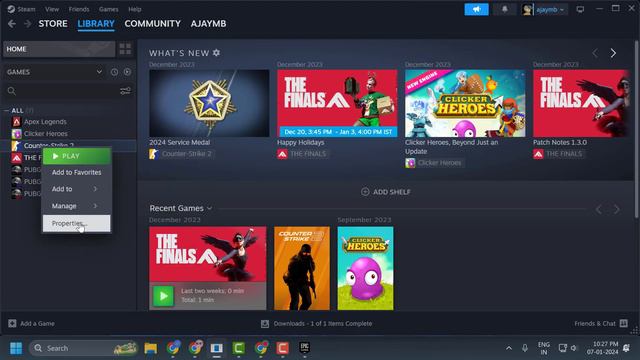Screen dimensions: 640x360
Task: Click Add a Game link
Action: (x=37, y=323)
